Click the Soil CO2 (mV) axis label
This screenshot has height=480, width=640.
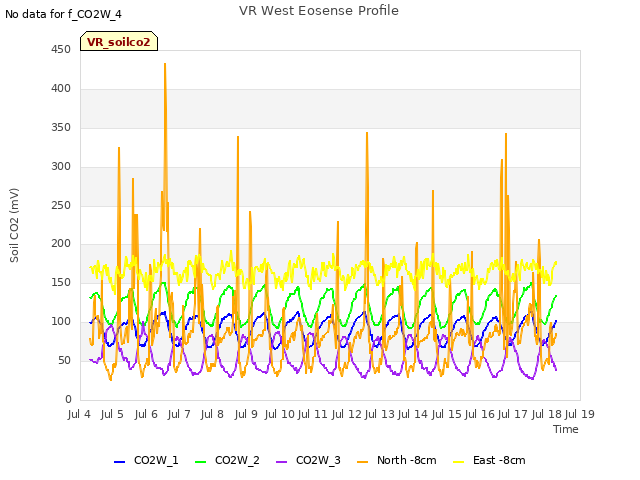[x=14, y=225]
